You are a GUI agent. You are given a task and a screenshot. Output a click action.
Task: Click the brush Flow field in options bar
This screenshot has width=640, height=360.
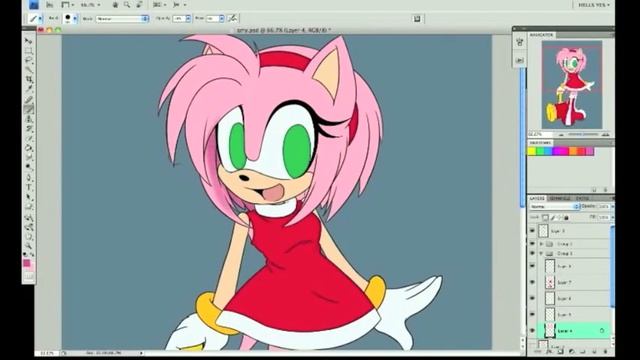[x=213, y=19]
